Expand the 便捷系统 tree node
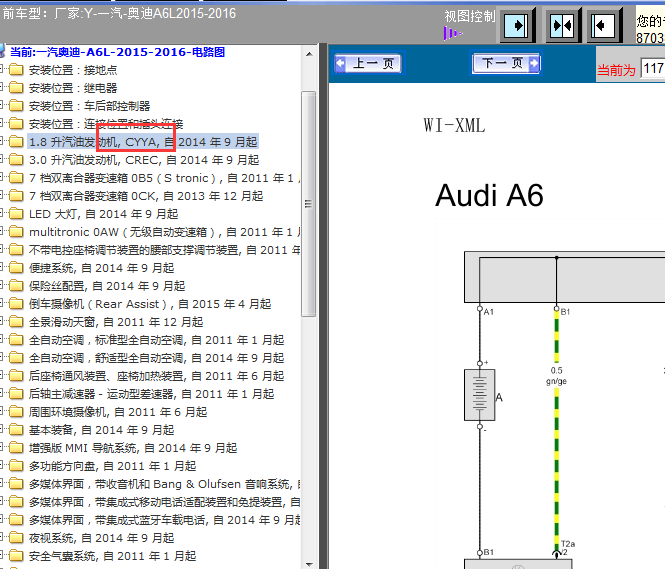Screen dimensions: 665x569 tap(2, 268)
